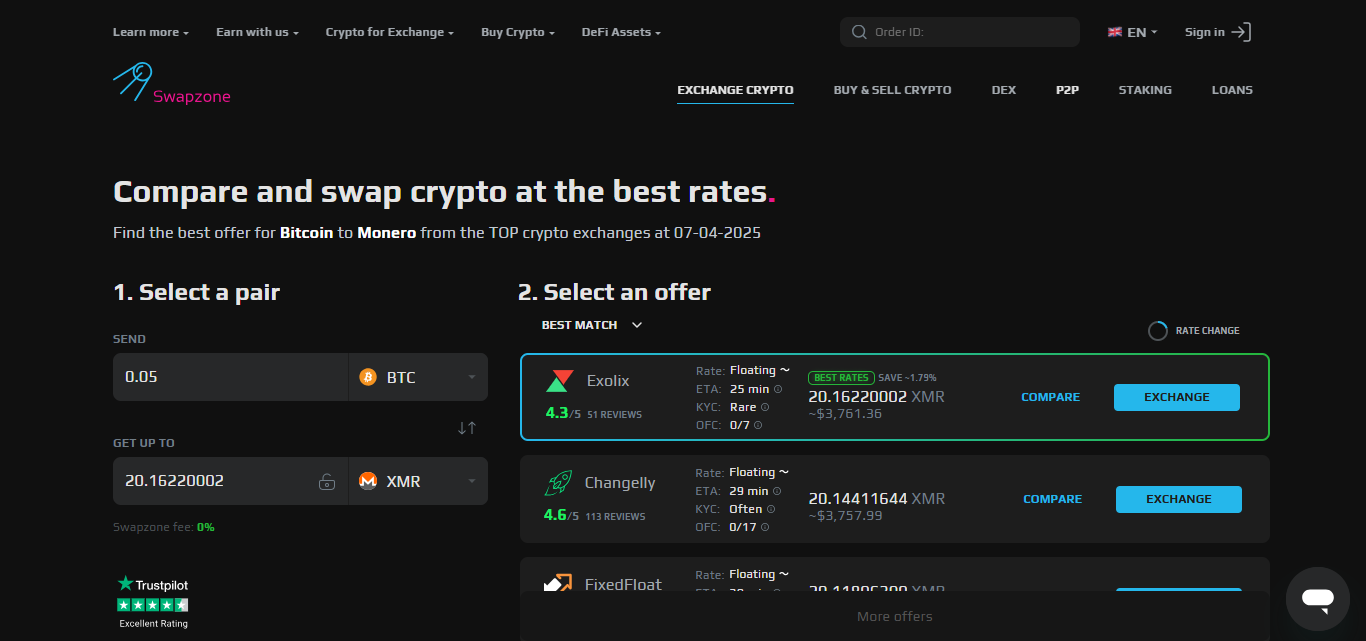Click info icon next to Changelly KYC Often
1366x641 pixels.
point(771,509)
